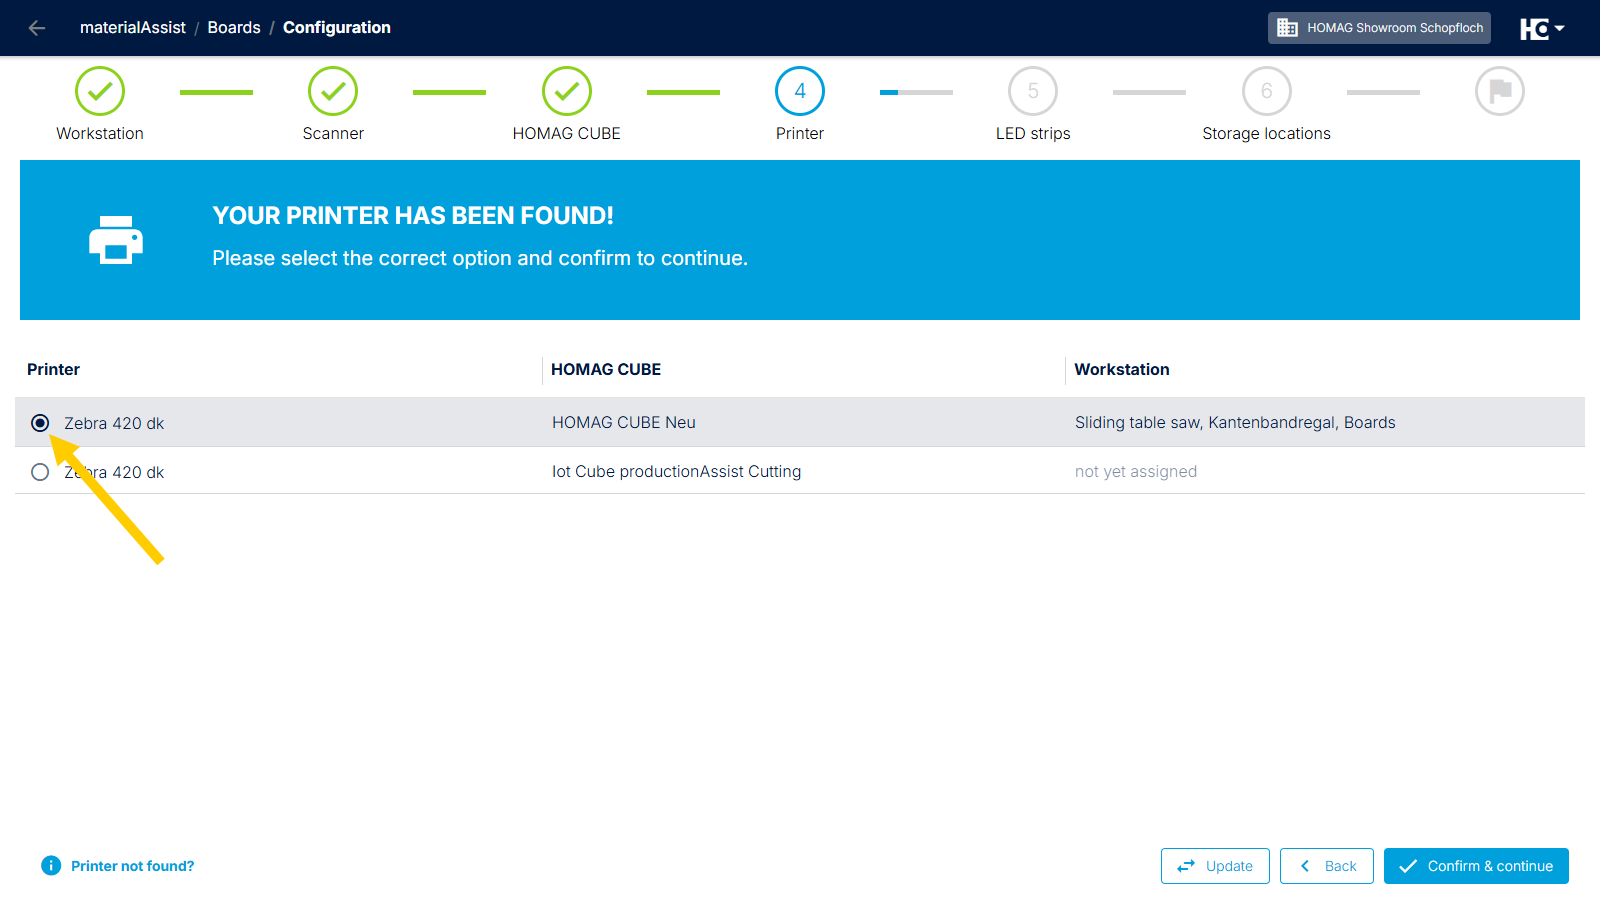
Task: Click the HOMAG CUBE step checkmark icon
Action: (567, 91)
